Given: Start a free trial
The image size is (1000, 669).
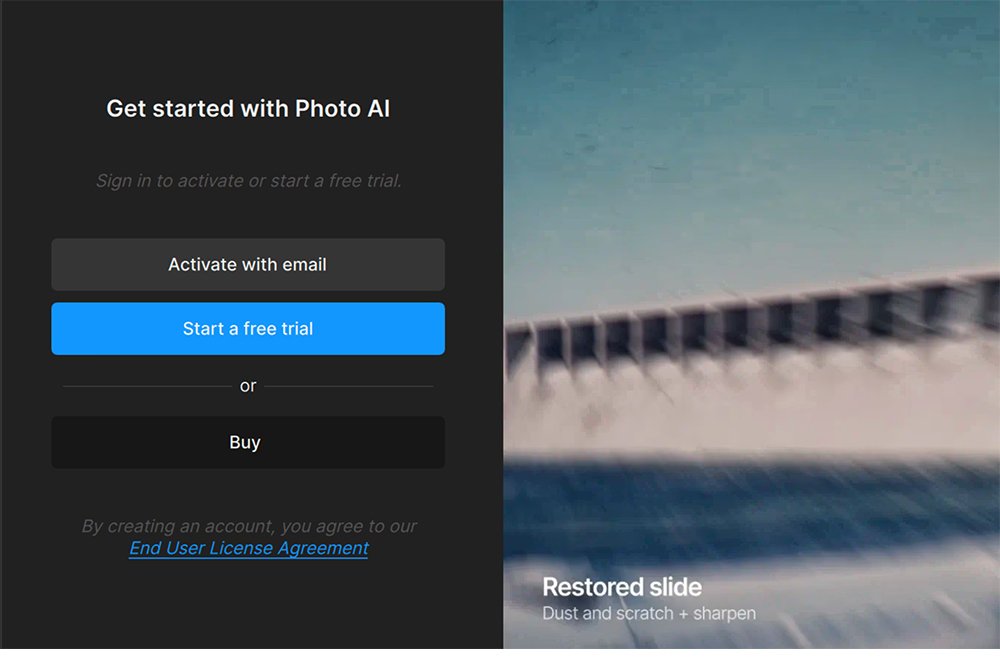Looking at the screenshot, I should 248,328.
